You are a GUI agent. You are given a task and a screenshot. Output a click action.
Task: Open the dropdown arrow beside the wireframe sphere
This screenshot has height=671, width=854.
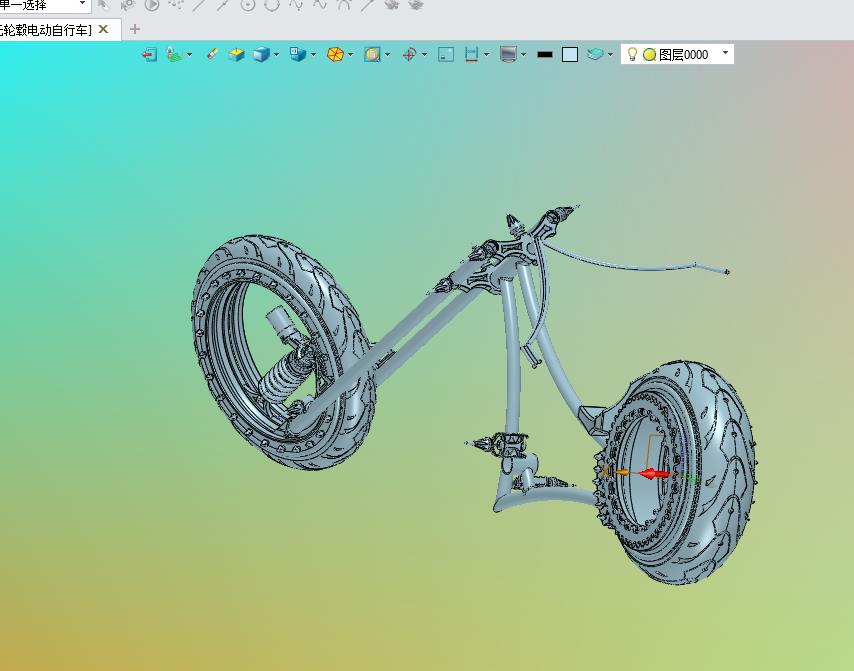[351, 55]
